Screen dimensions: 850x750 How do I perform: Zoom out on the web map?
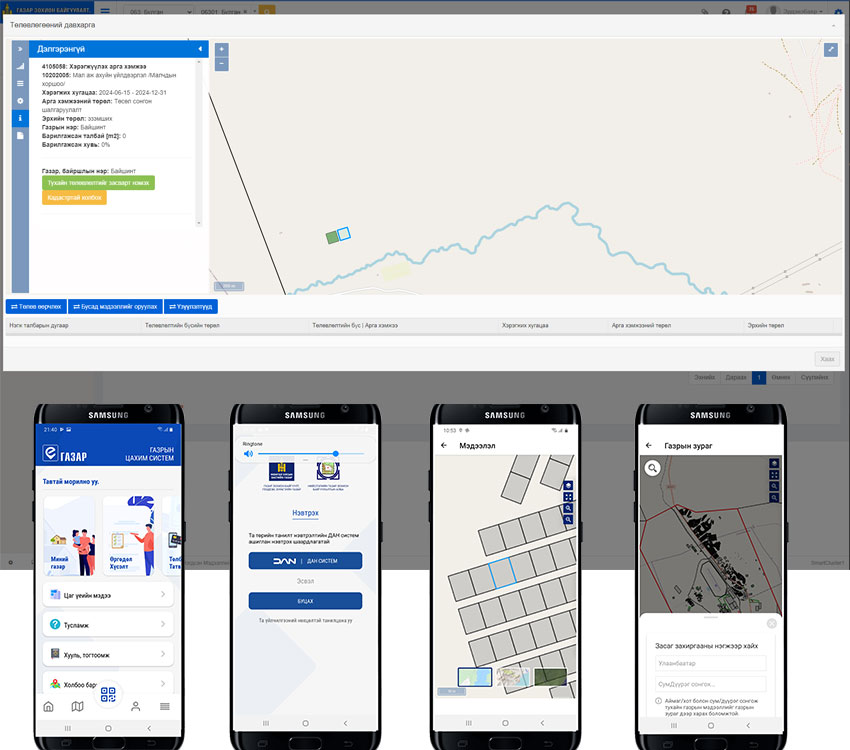coord(221,63)
